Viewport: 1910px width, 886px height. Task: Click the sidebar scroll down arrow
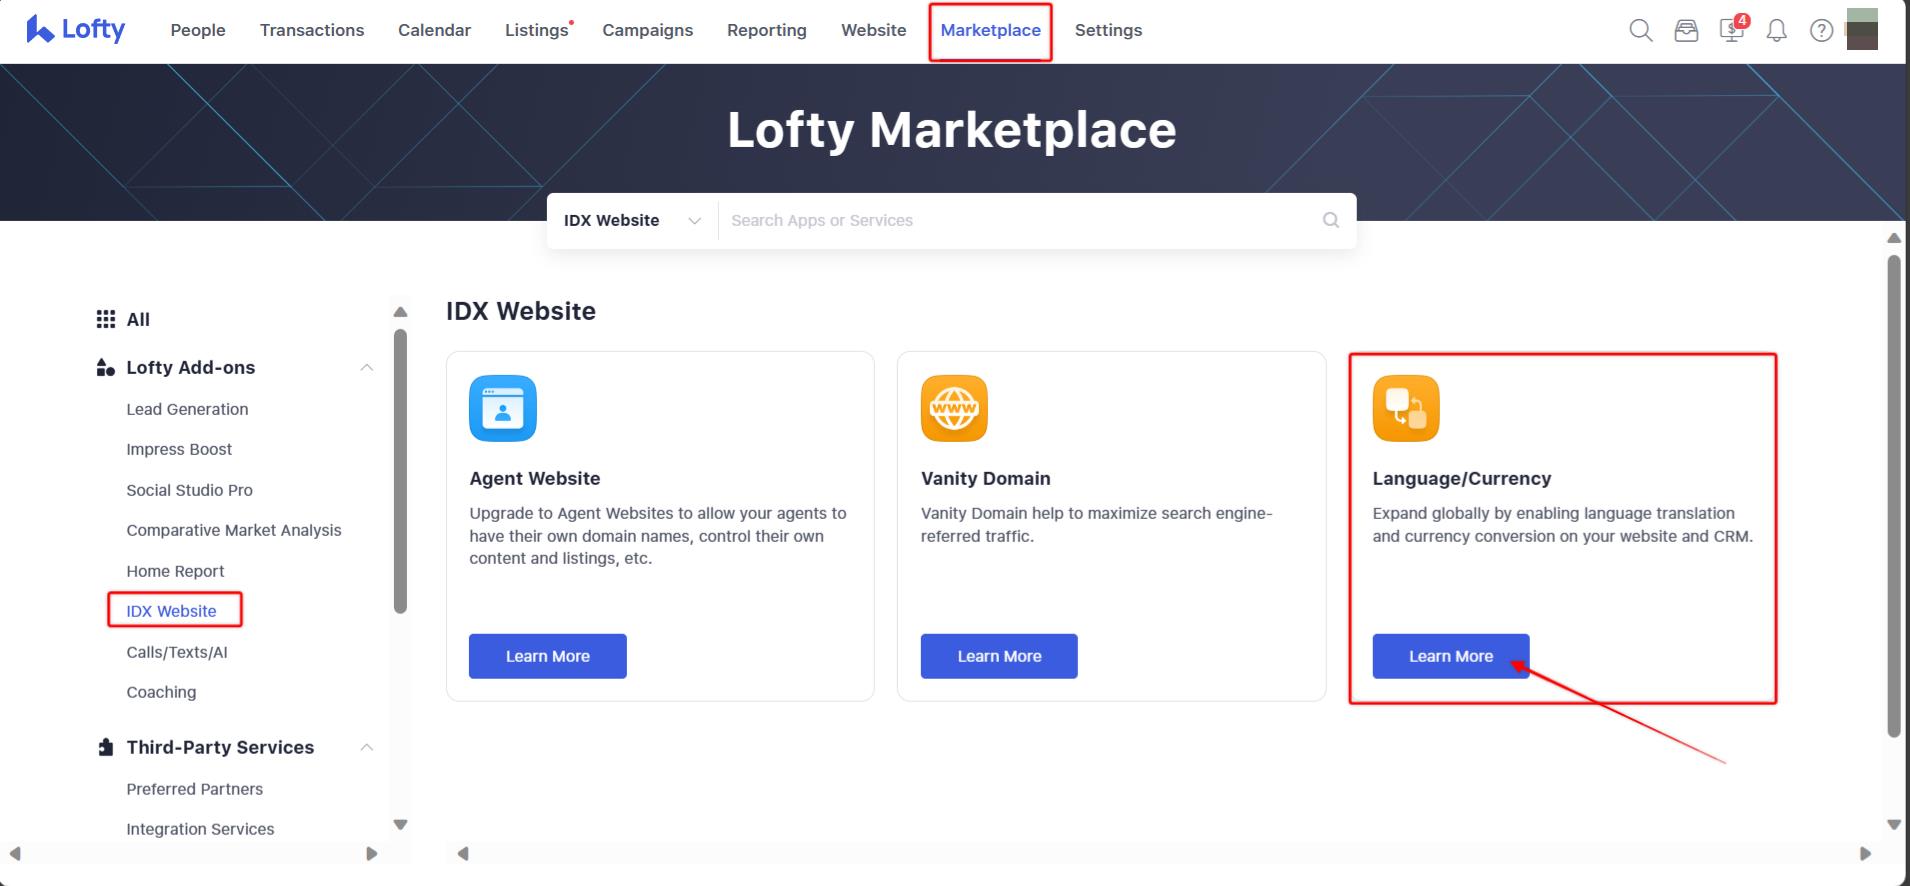(401, 825)
